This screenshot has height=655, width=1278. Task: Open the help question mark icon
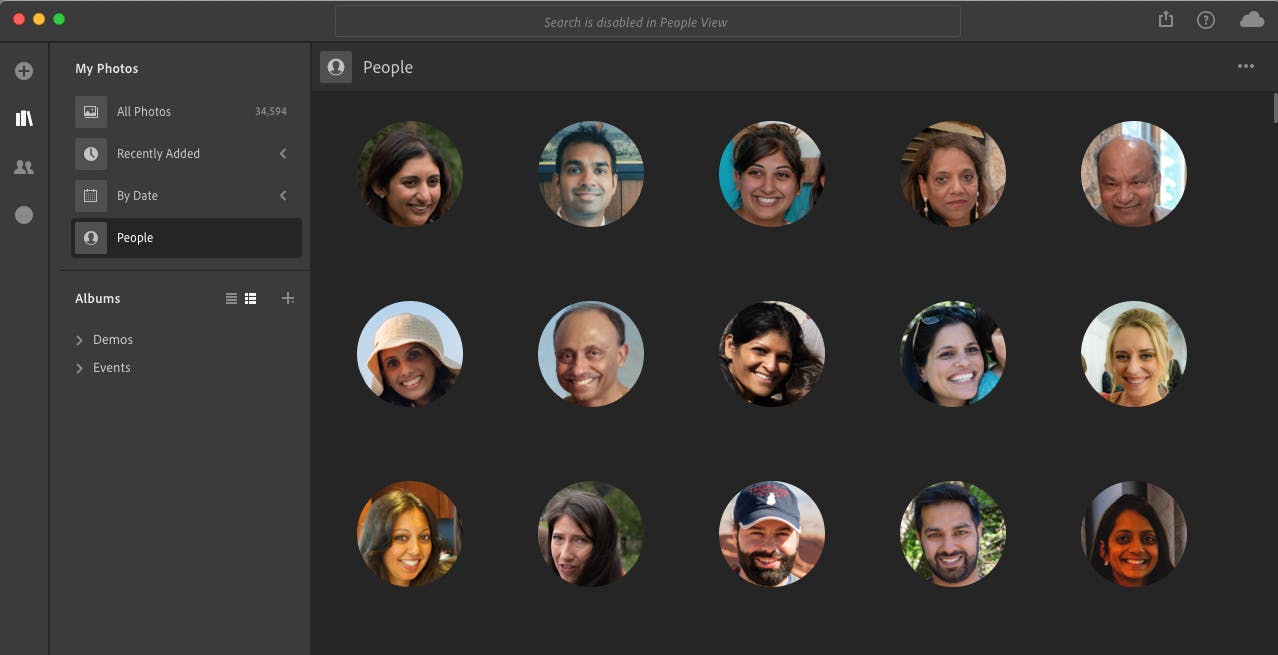(x=1206, y=20)
